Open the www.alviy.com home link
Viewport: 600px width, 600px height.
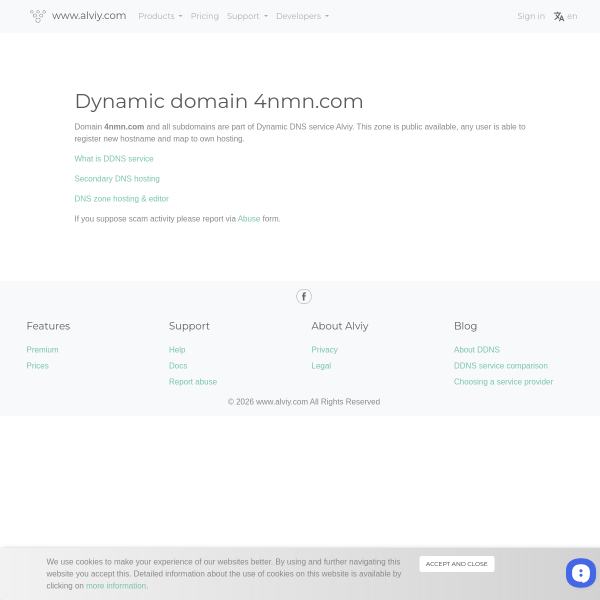point(89,16)
